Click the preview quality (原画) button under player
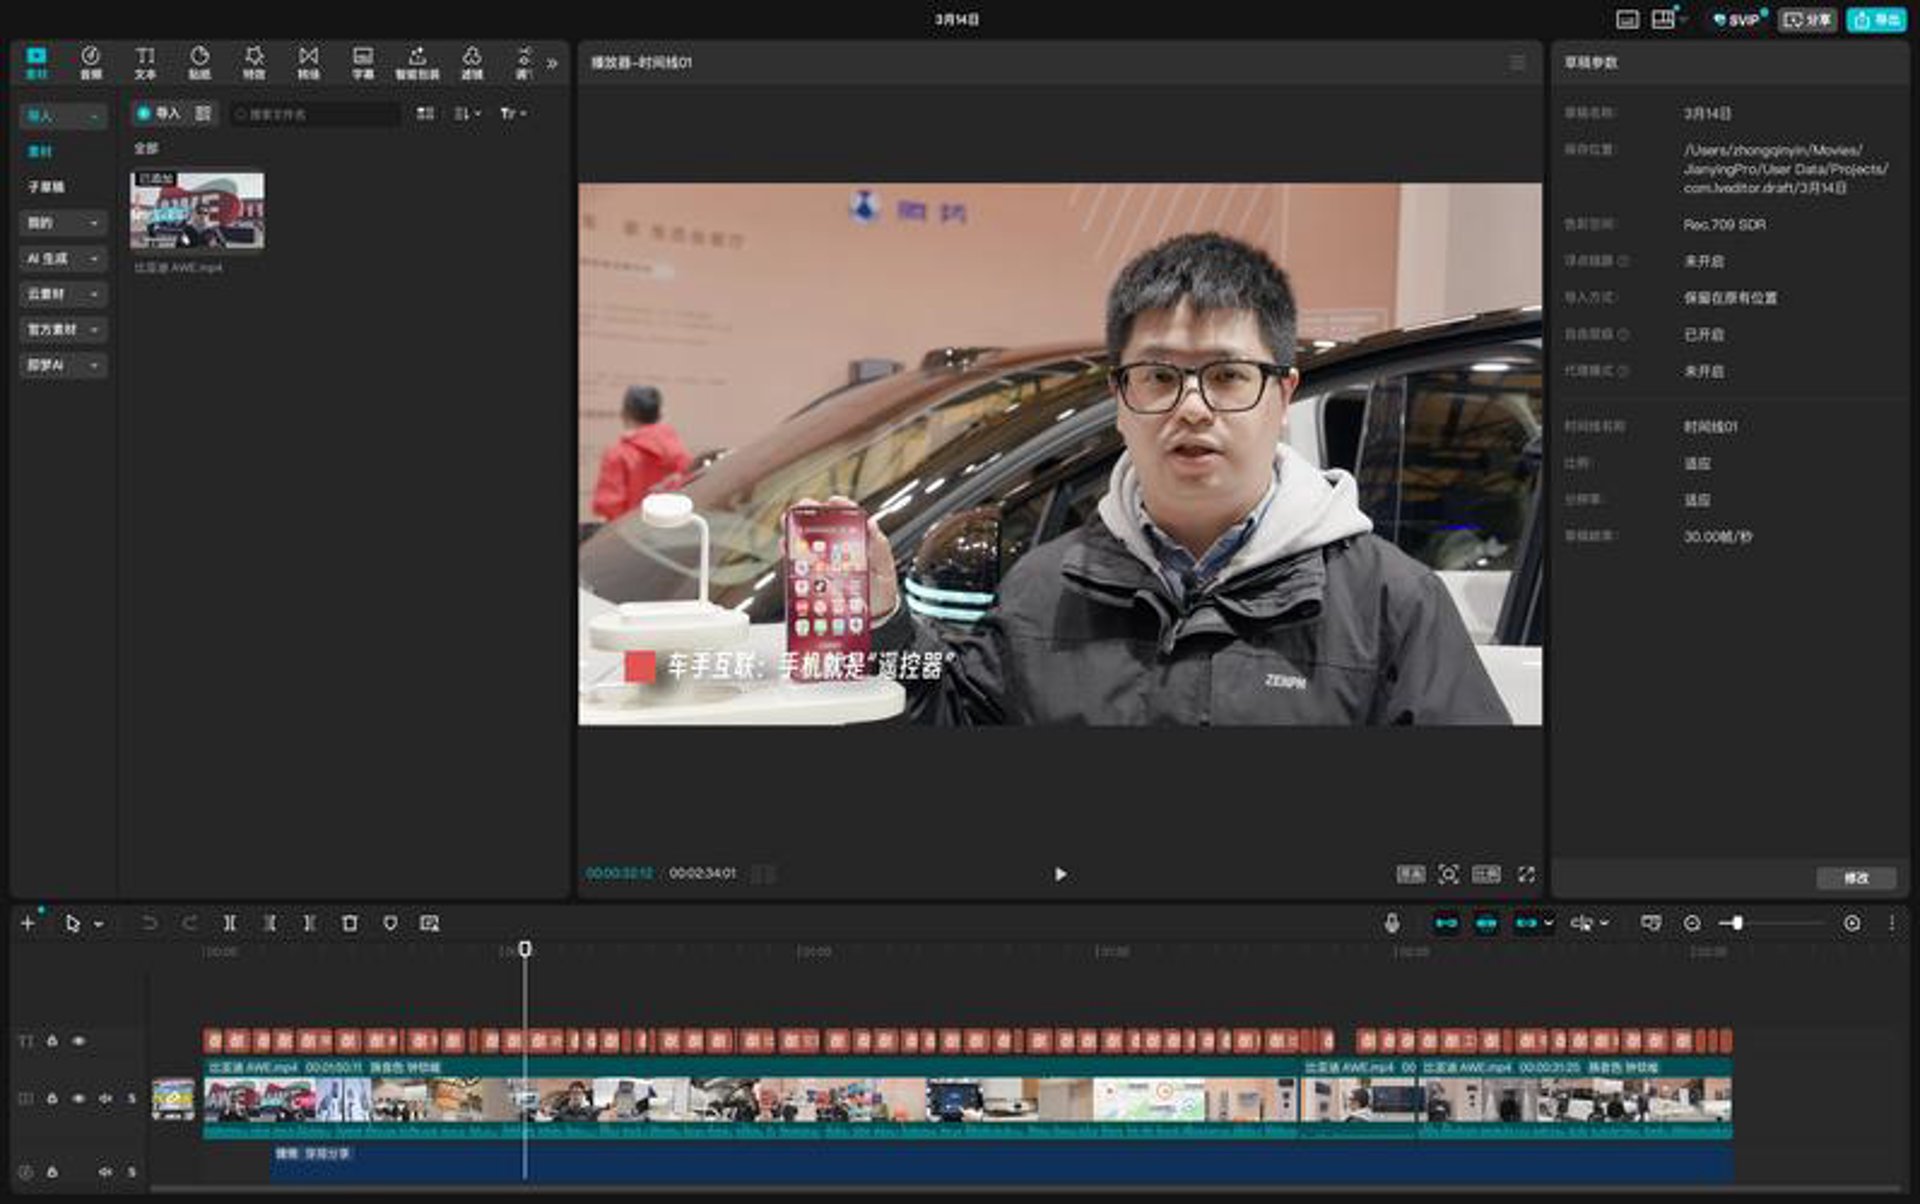The height and width of the screenshot is (1204, 1920). [x=1410, y=874]
